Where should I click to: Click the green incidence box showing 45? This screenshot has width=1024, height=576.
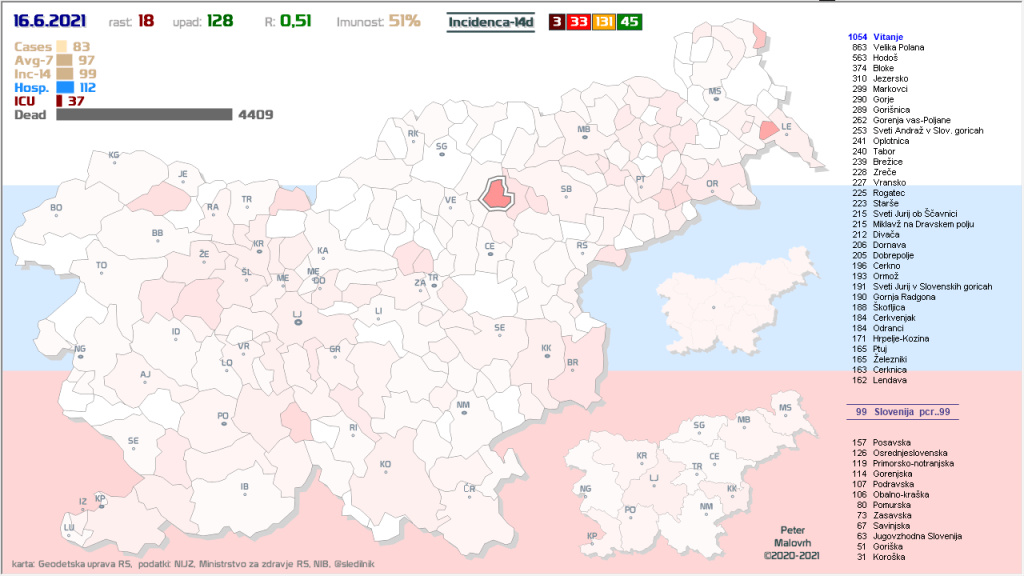point(630,21)
